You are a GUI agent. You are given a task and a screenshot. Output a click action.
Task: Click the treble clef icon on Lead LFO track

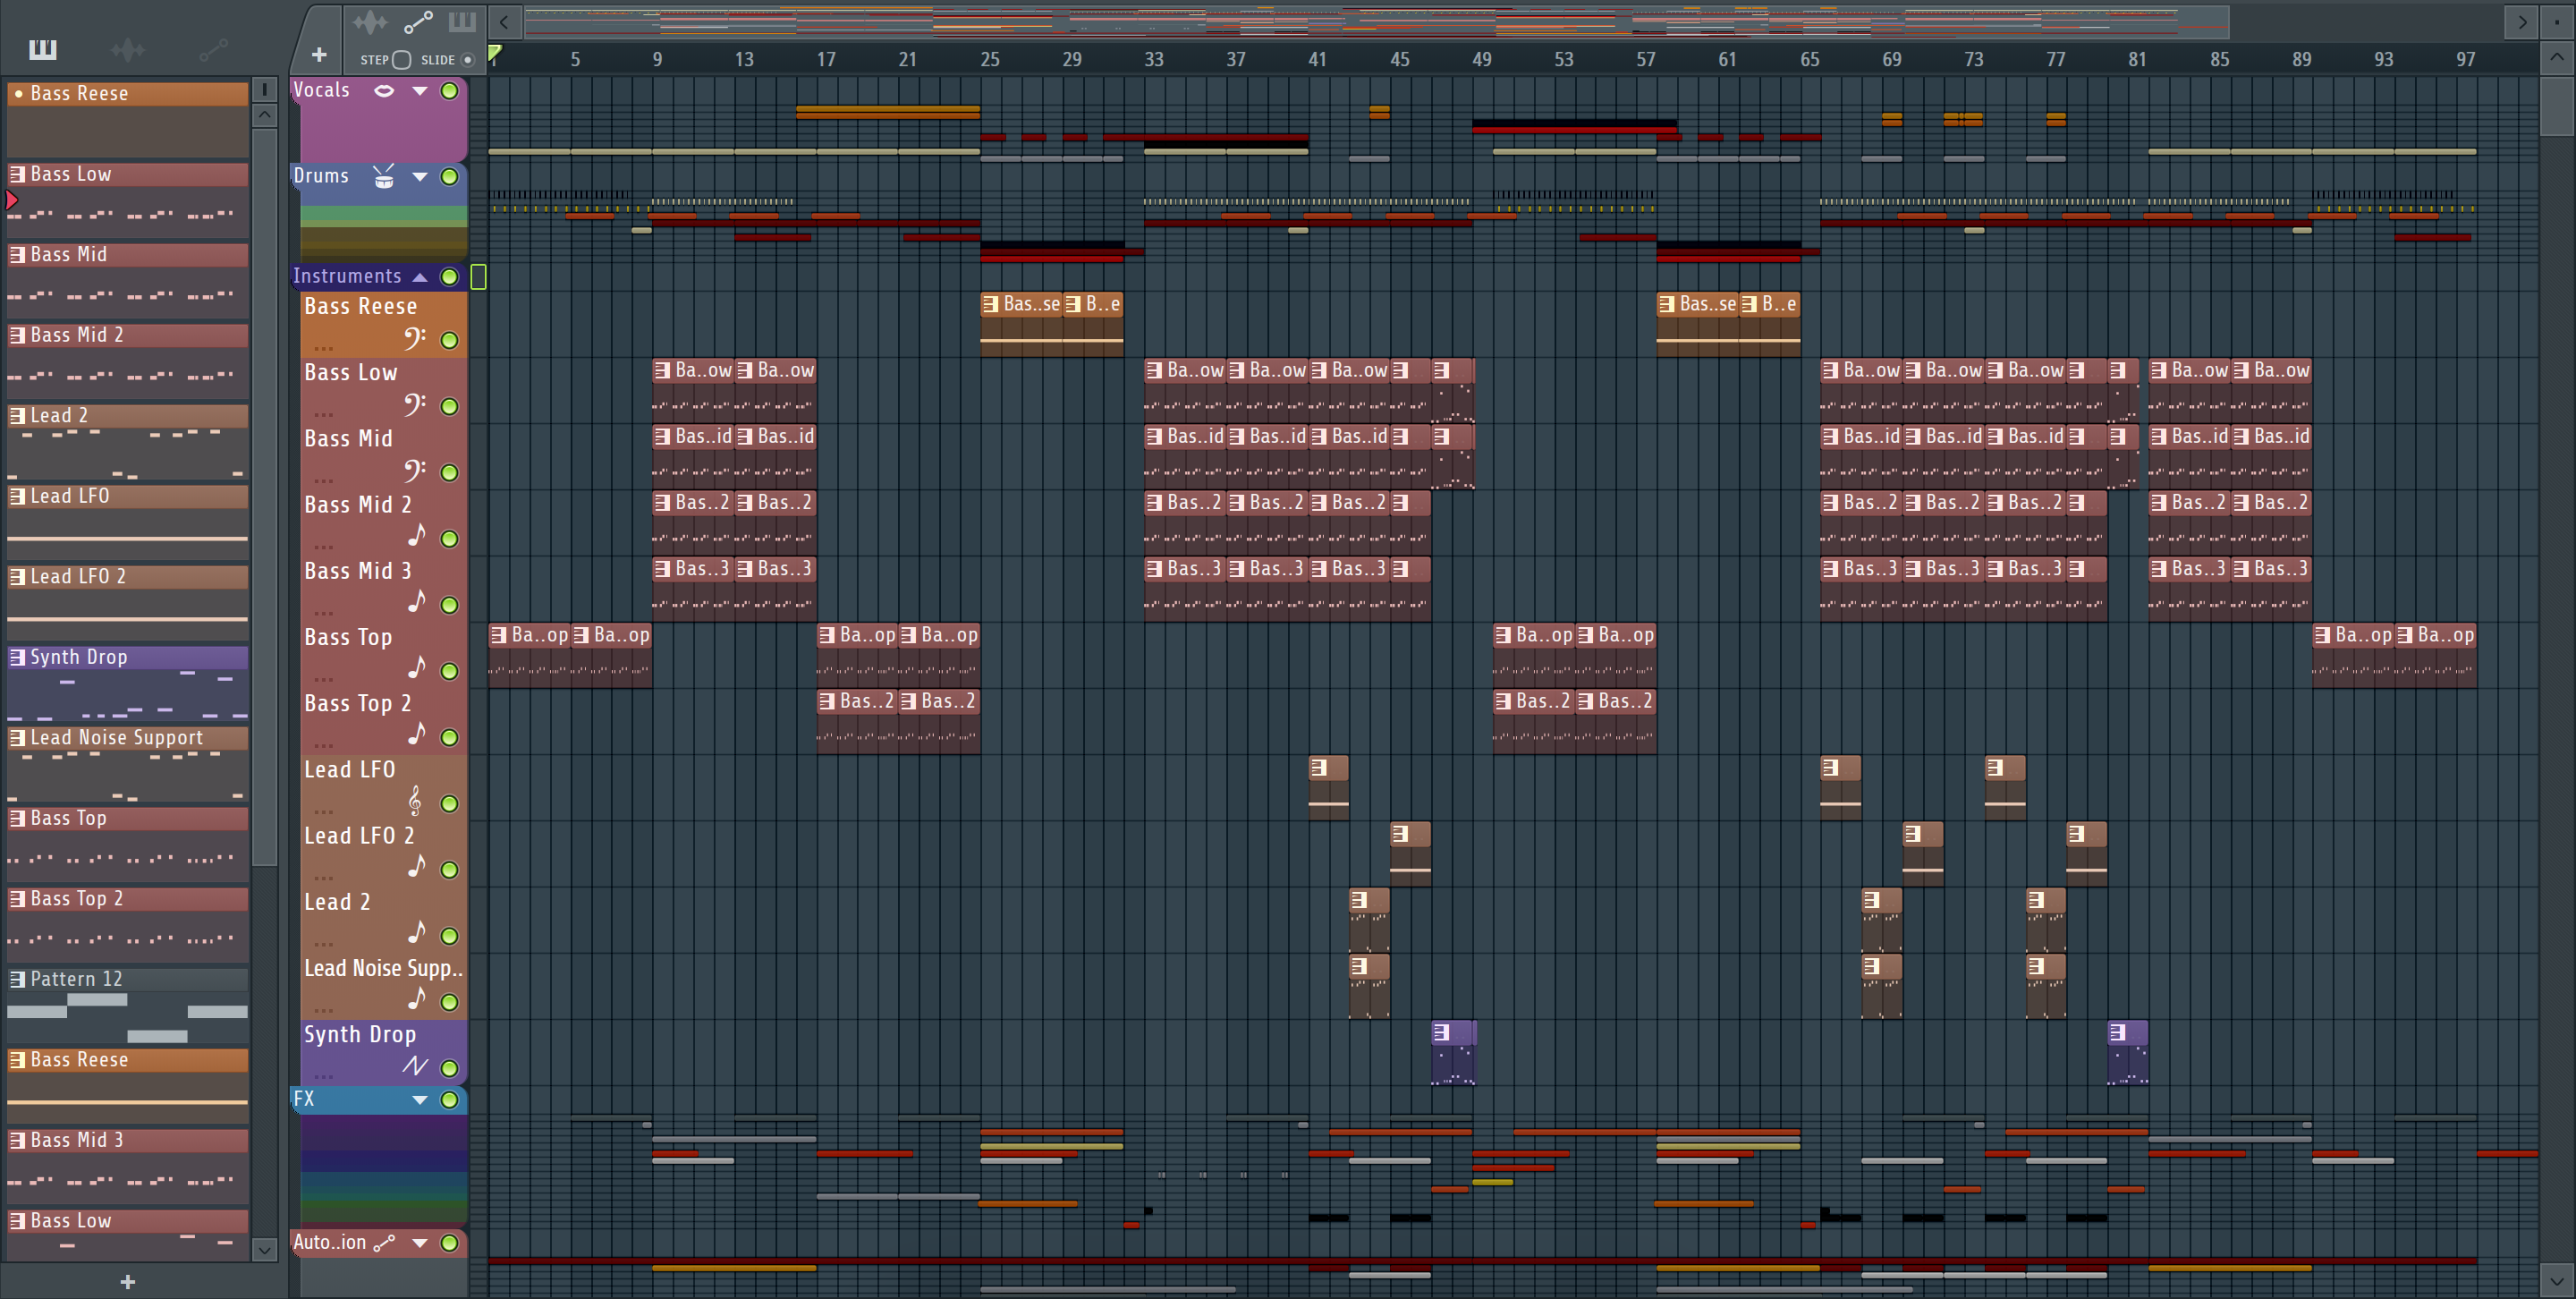click(x=415, y=801)
